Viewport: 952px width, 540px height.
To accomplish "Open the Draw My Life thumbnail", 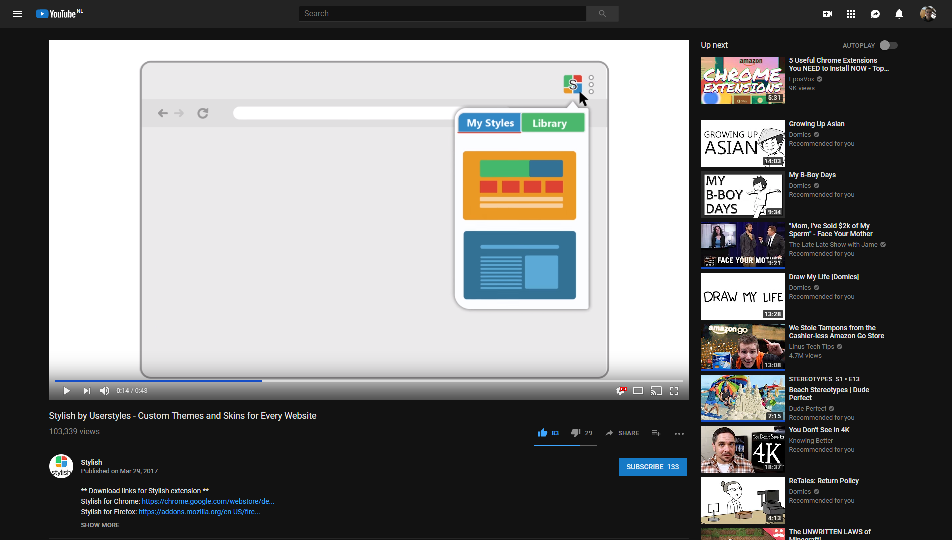I will coord(743,296).
